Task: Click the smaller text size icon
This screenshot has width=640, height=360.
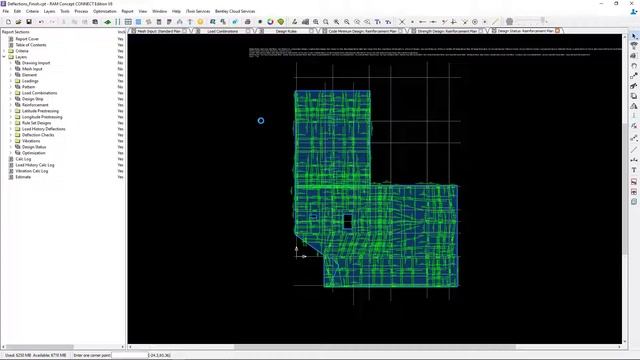Action: tap(388, 22)
